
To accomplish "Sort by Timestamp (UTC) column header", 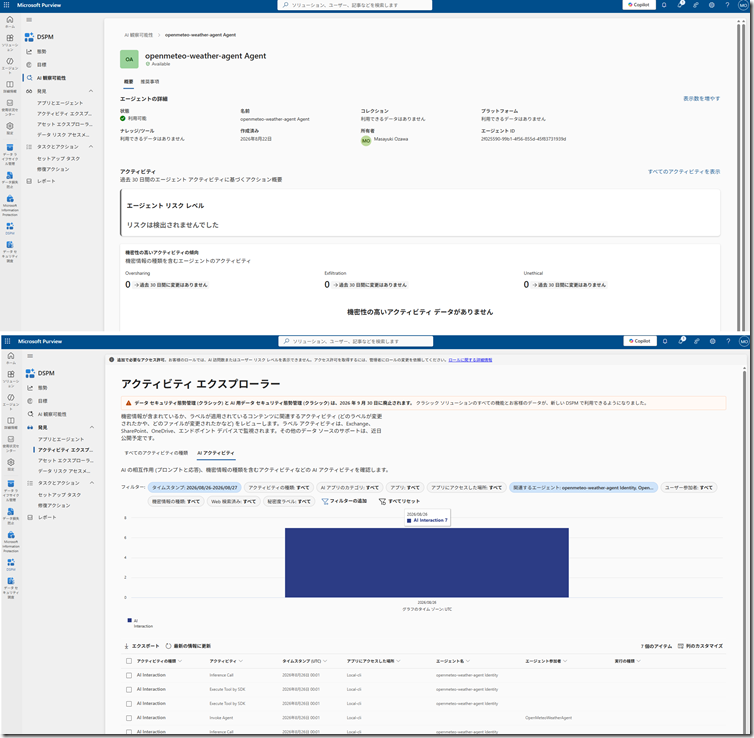I will tap(304, 661).
